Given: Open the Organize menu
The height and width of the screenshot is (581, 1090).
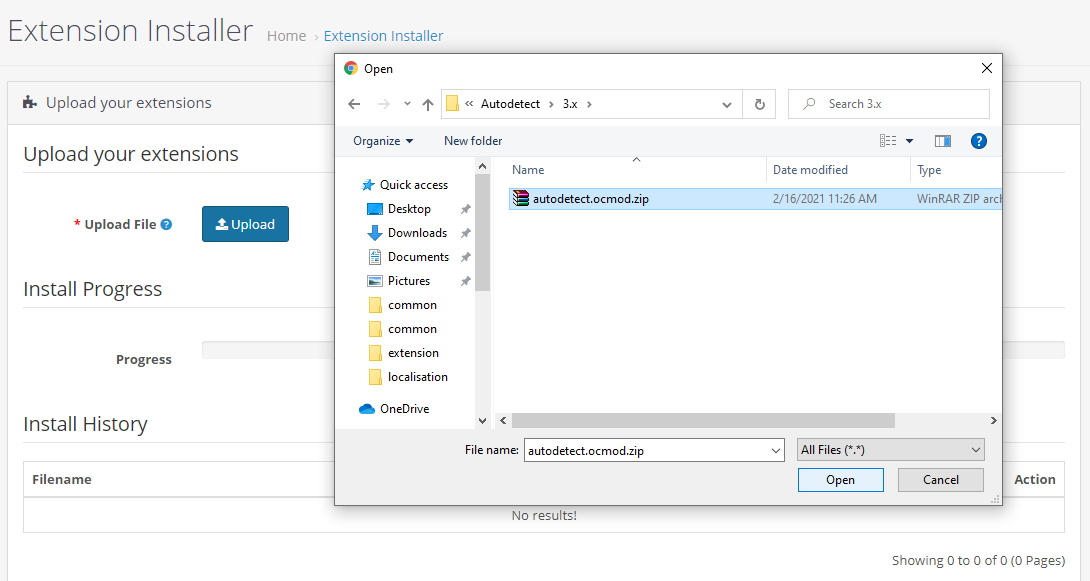Looking at the screenshot, I should click(383, 141).
